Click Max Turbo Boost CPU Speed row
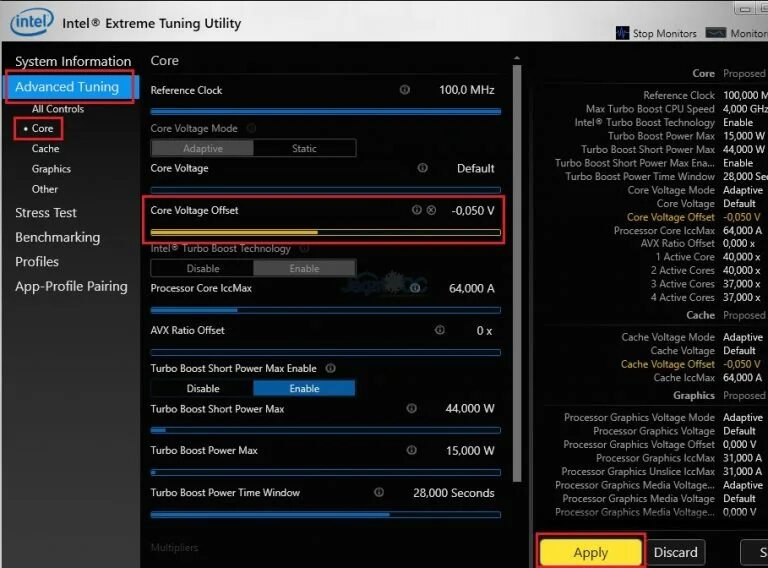This screenshot has width=768, height=568. [676, 109]
